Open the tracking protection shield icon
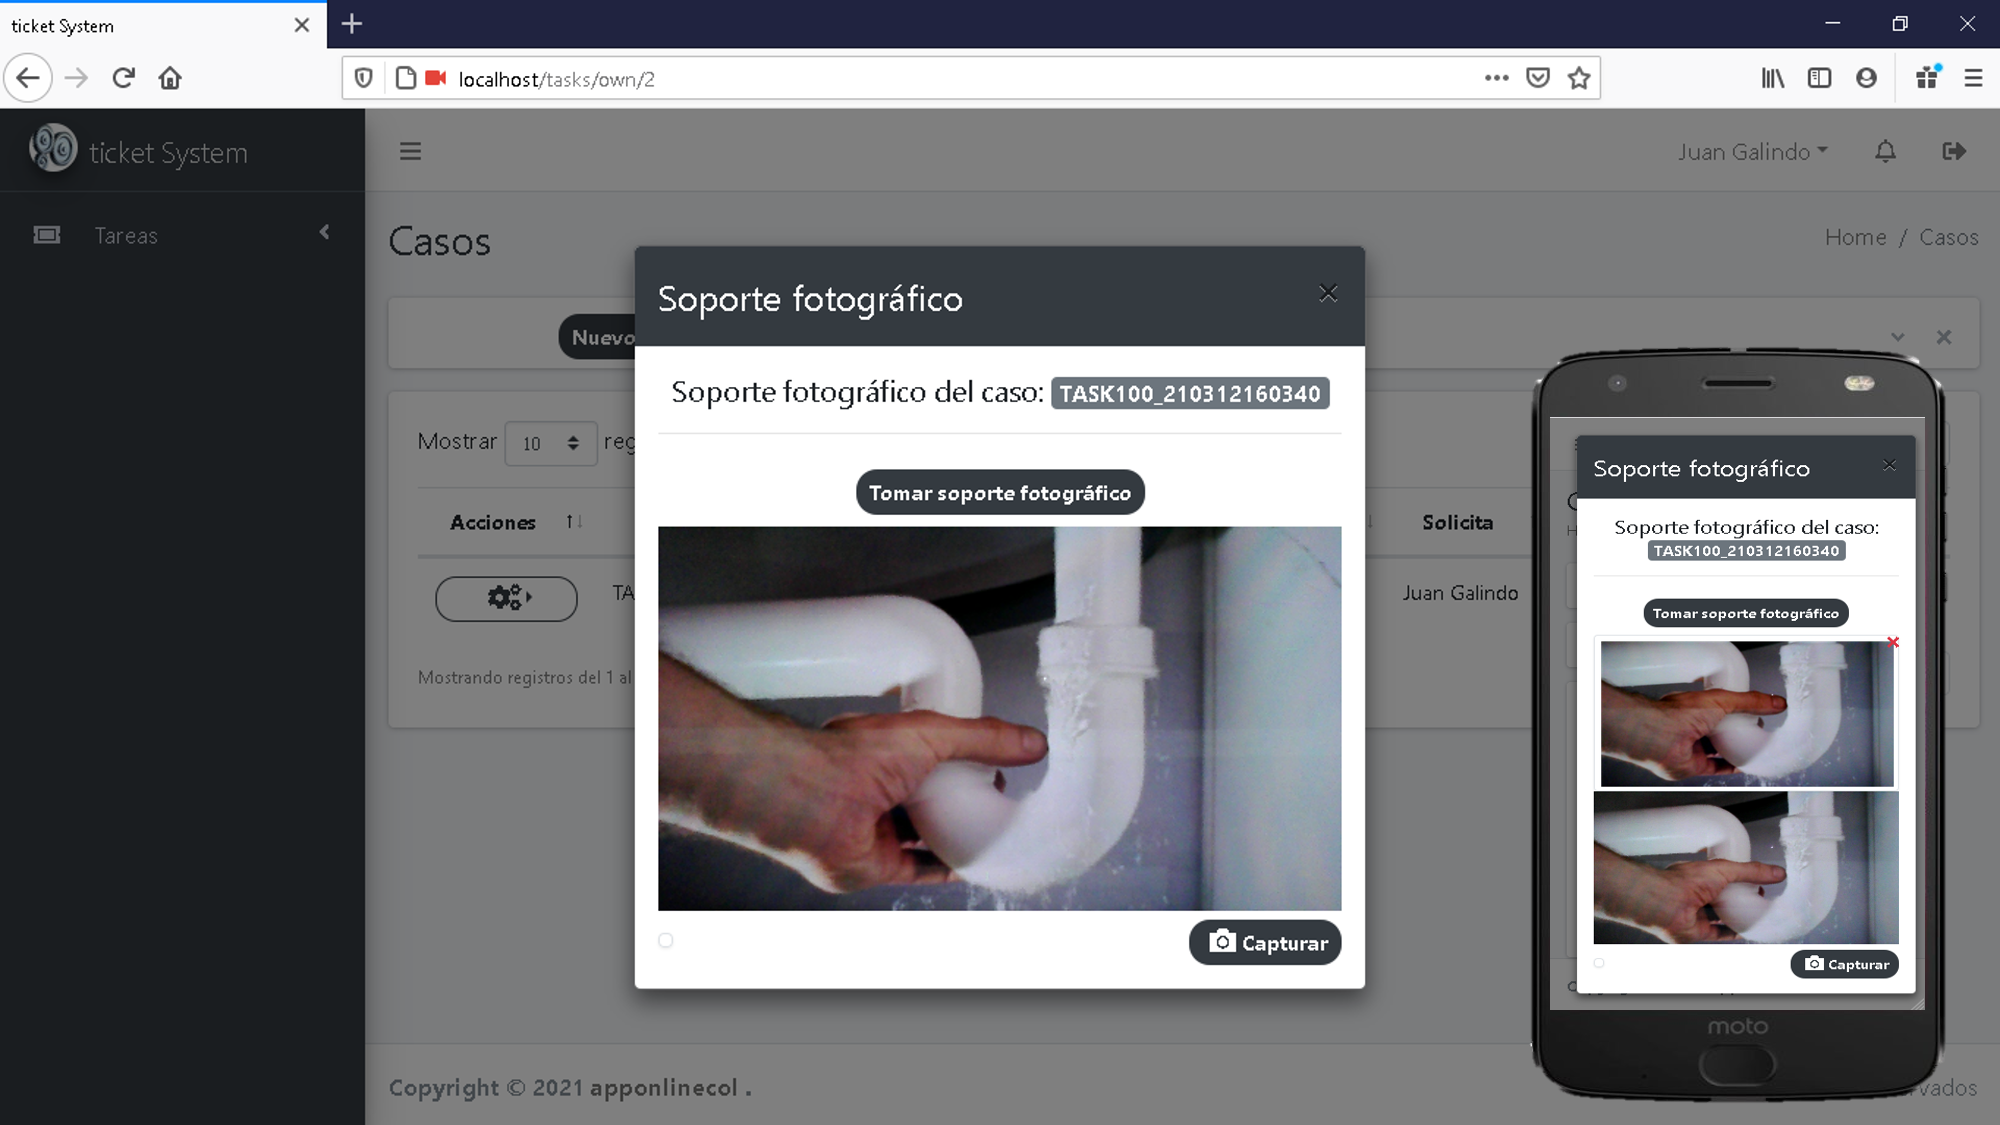 pos(364,78)
